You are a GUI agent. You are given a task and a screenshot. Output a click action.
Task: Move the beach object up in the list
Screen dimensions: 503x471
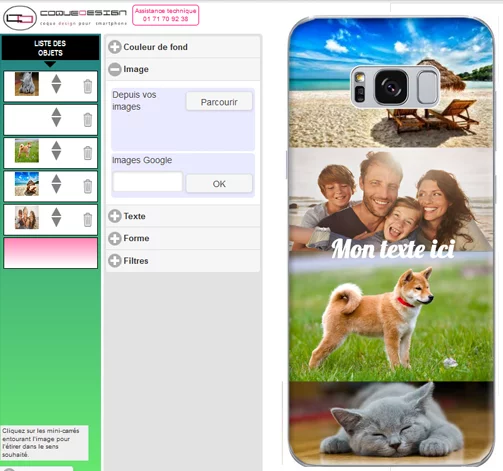tap(56, 179)
